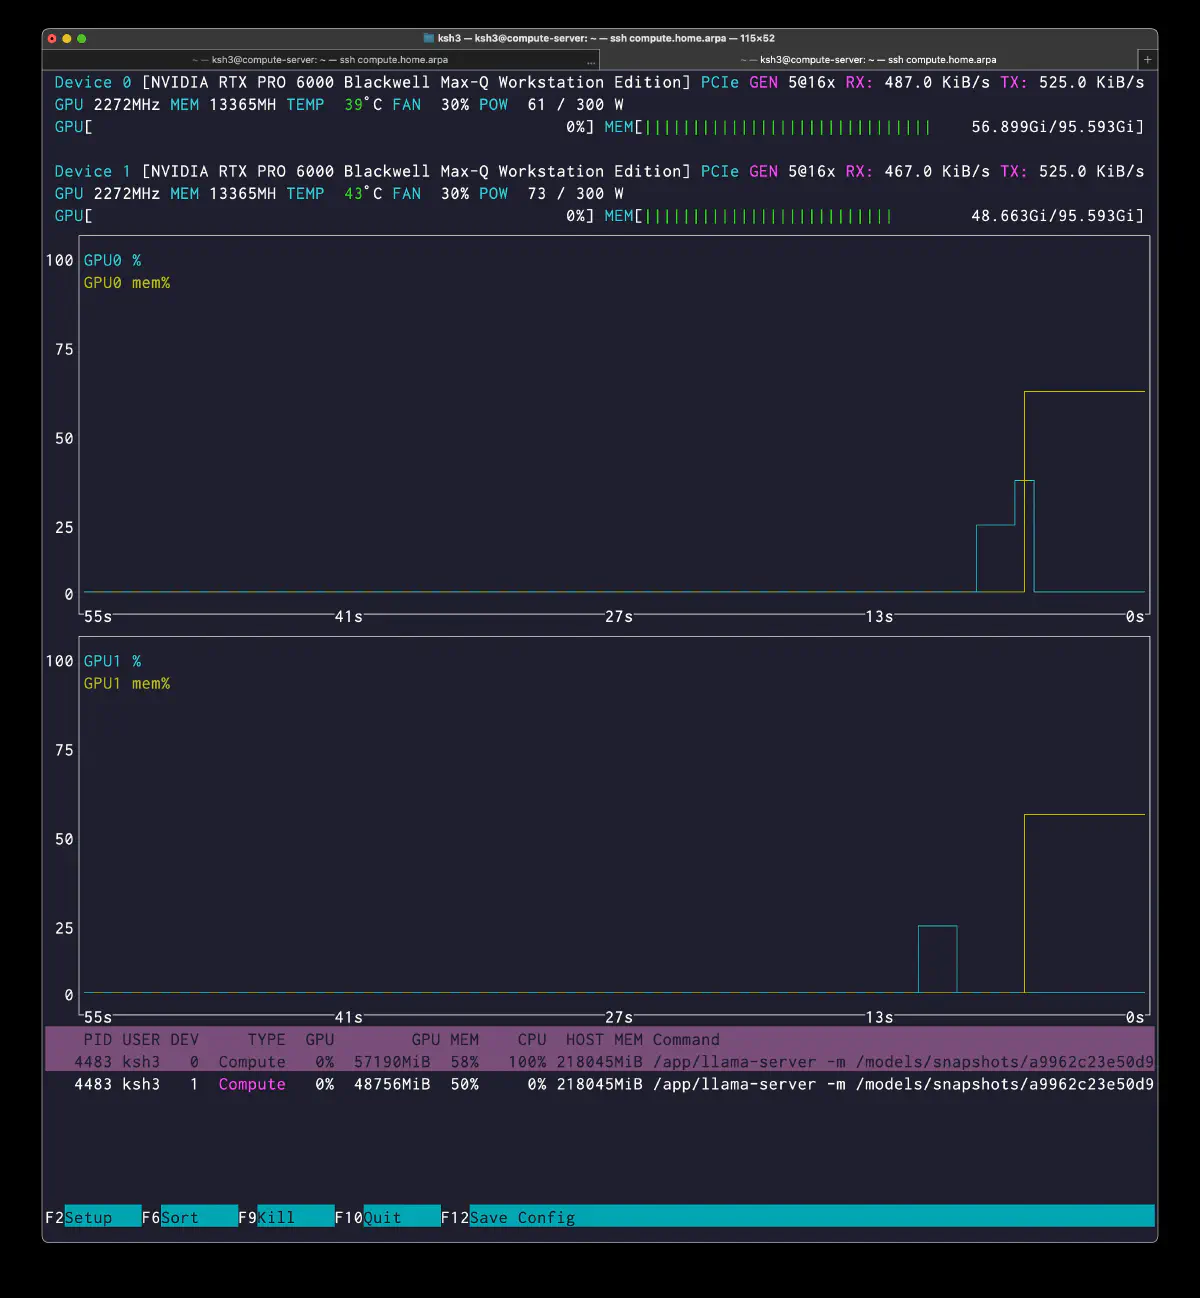
Task: Click the 73 / 300 W power reading
Action: (576, 193)
